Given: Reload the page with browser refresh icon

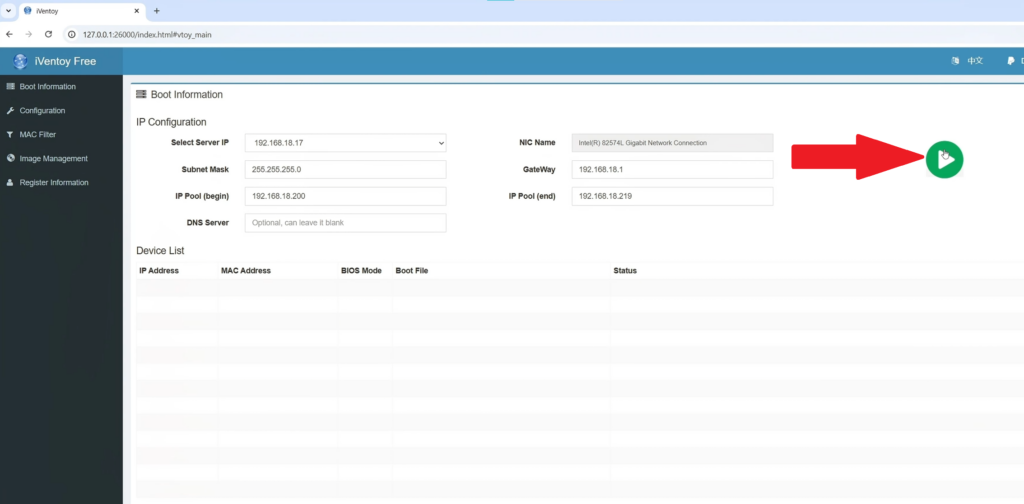Looking at the screenshot, I should click(48, 34).
